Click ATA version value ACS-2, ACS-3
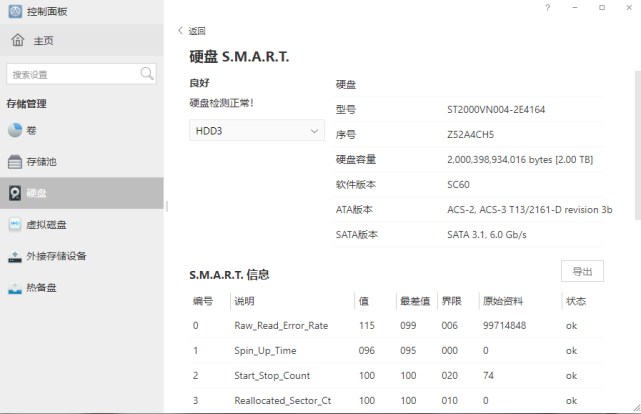 (529, 210)
